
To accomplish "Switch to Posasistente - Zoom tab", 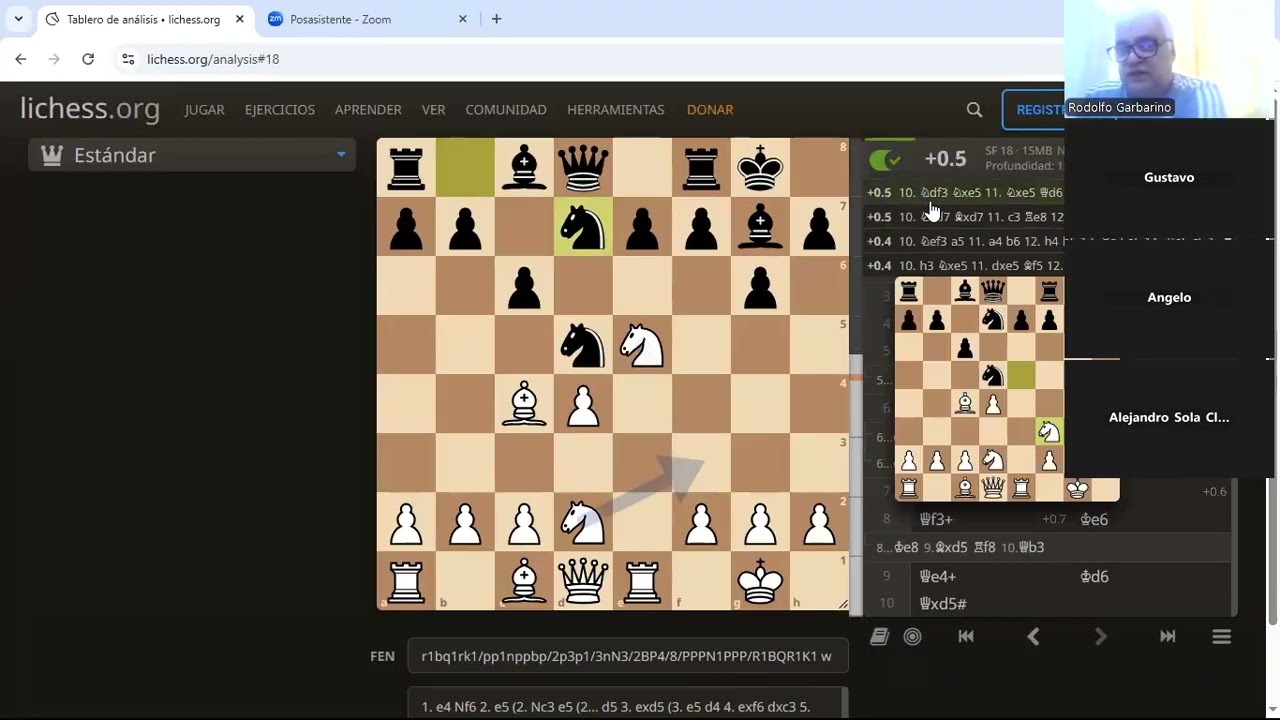I will coord(340,19).
